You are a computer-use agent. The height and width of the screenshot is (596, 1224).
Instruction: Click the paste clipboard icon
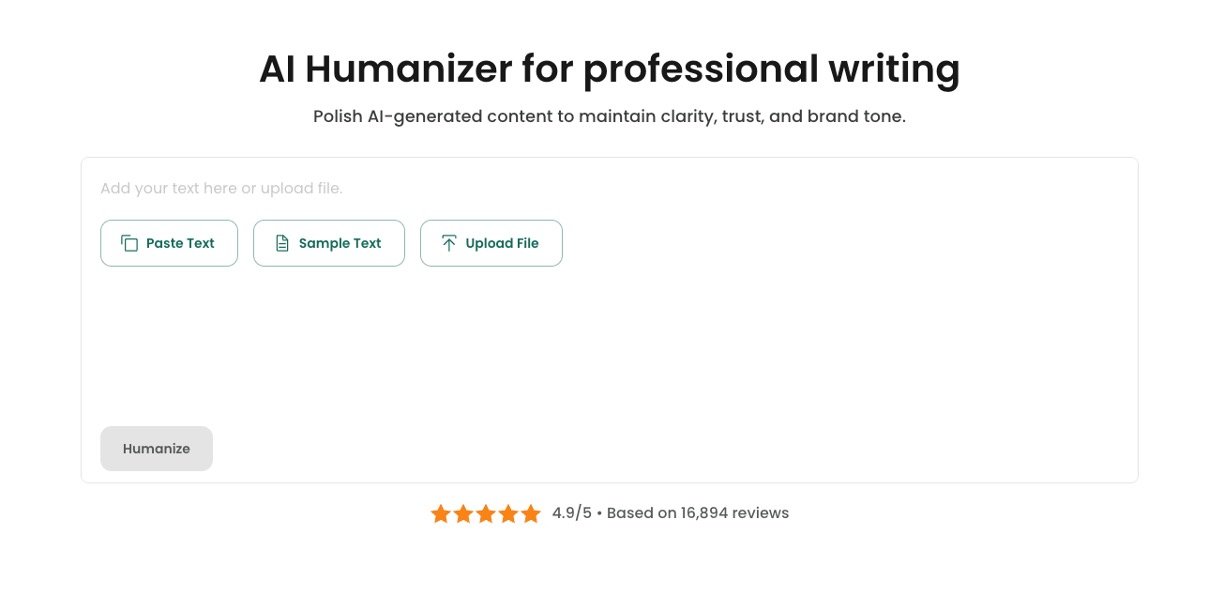[129, 243]
